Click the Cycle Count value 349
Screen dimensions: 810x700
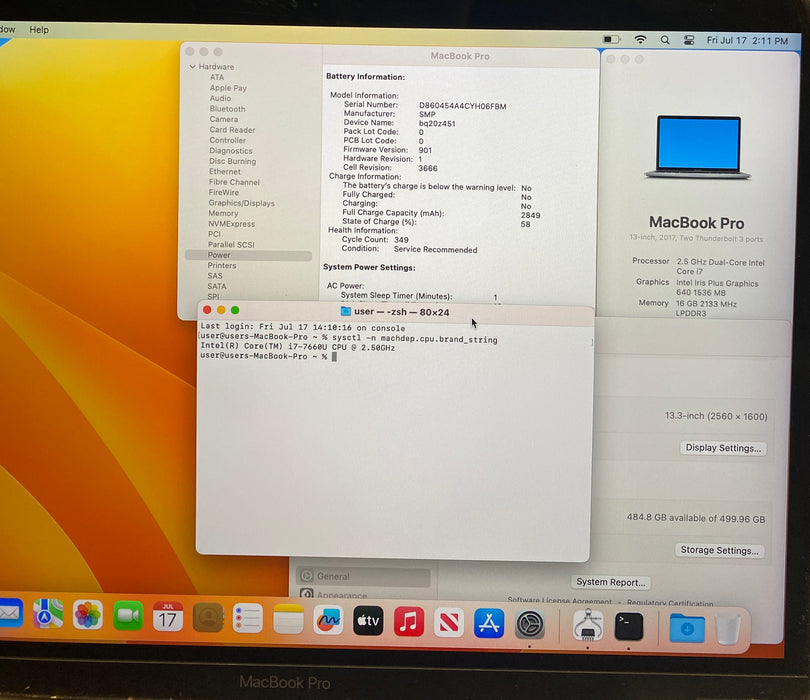click(401, 240)
